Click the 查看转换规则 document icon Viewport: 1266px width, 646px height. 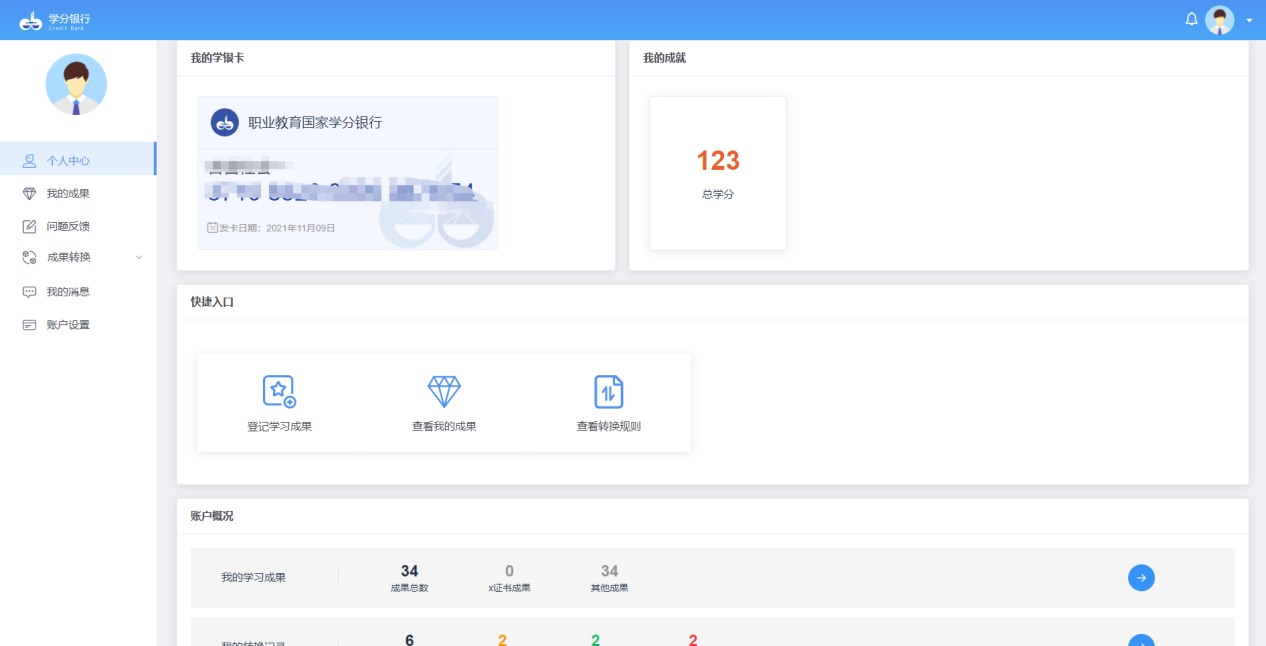pos(608,392)
